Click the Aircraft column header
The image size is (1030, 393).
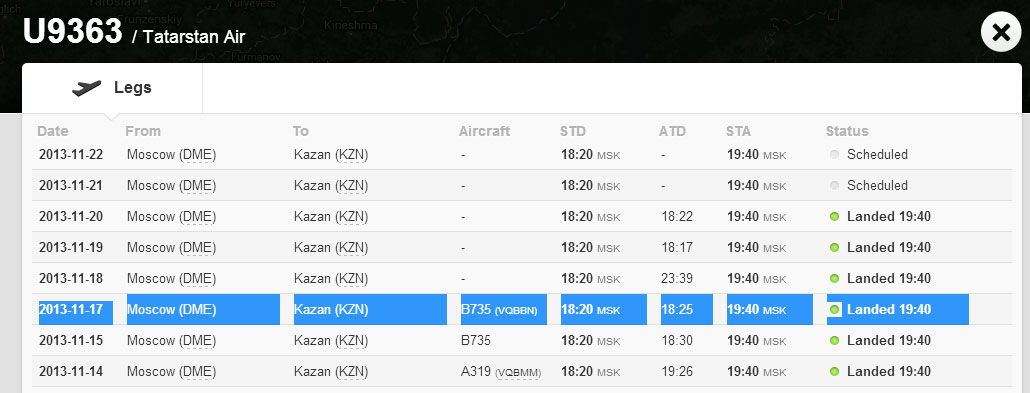pyautogui.click(x=484, y=131)
